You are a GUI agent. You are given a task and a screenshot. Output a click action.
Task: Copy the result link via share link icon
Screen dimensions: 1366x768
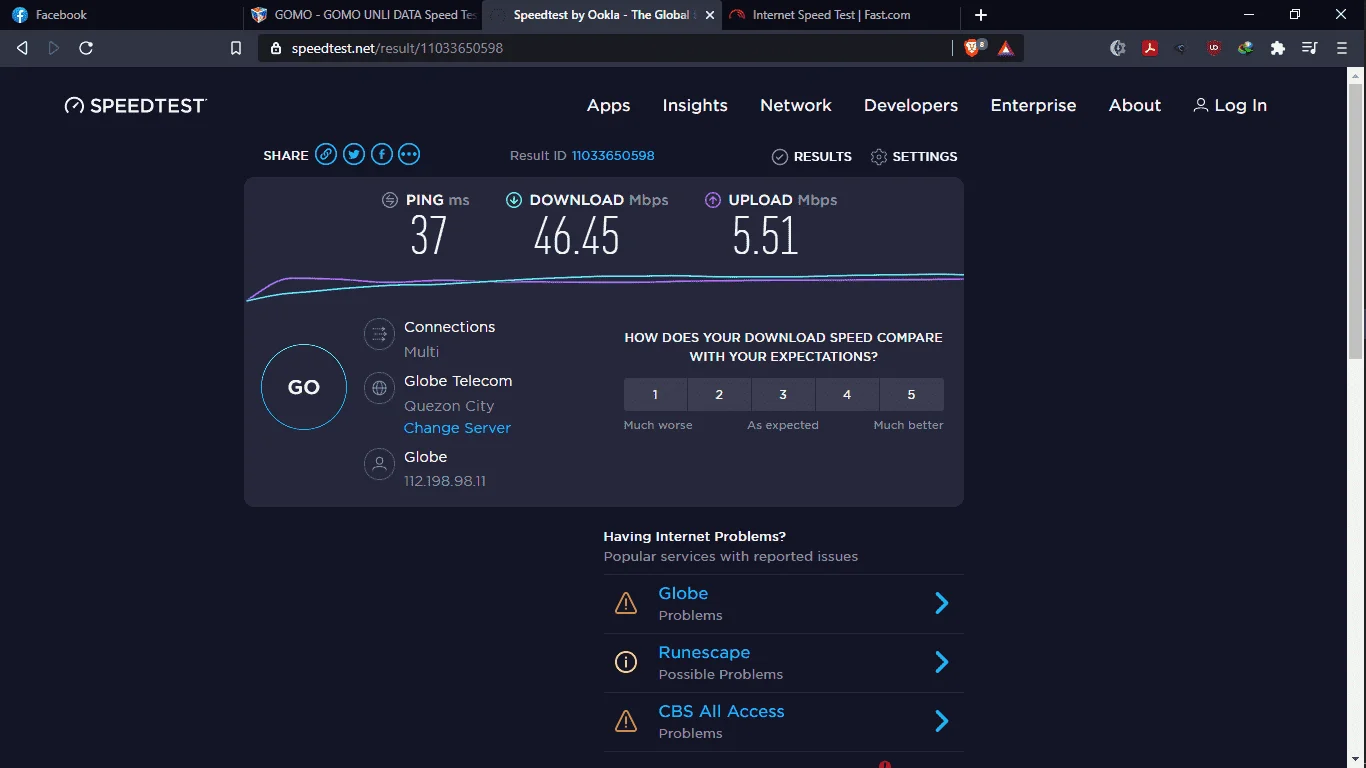click(x=326, y=155)
